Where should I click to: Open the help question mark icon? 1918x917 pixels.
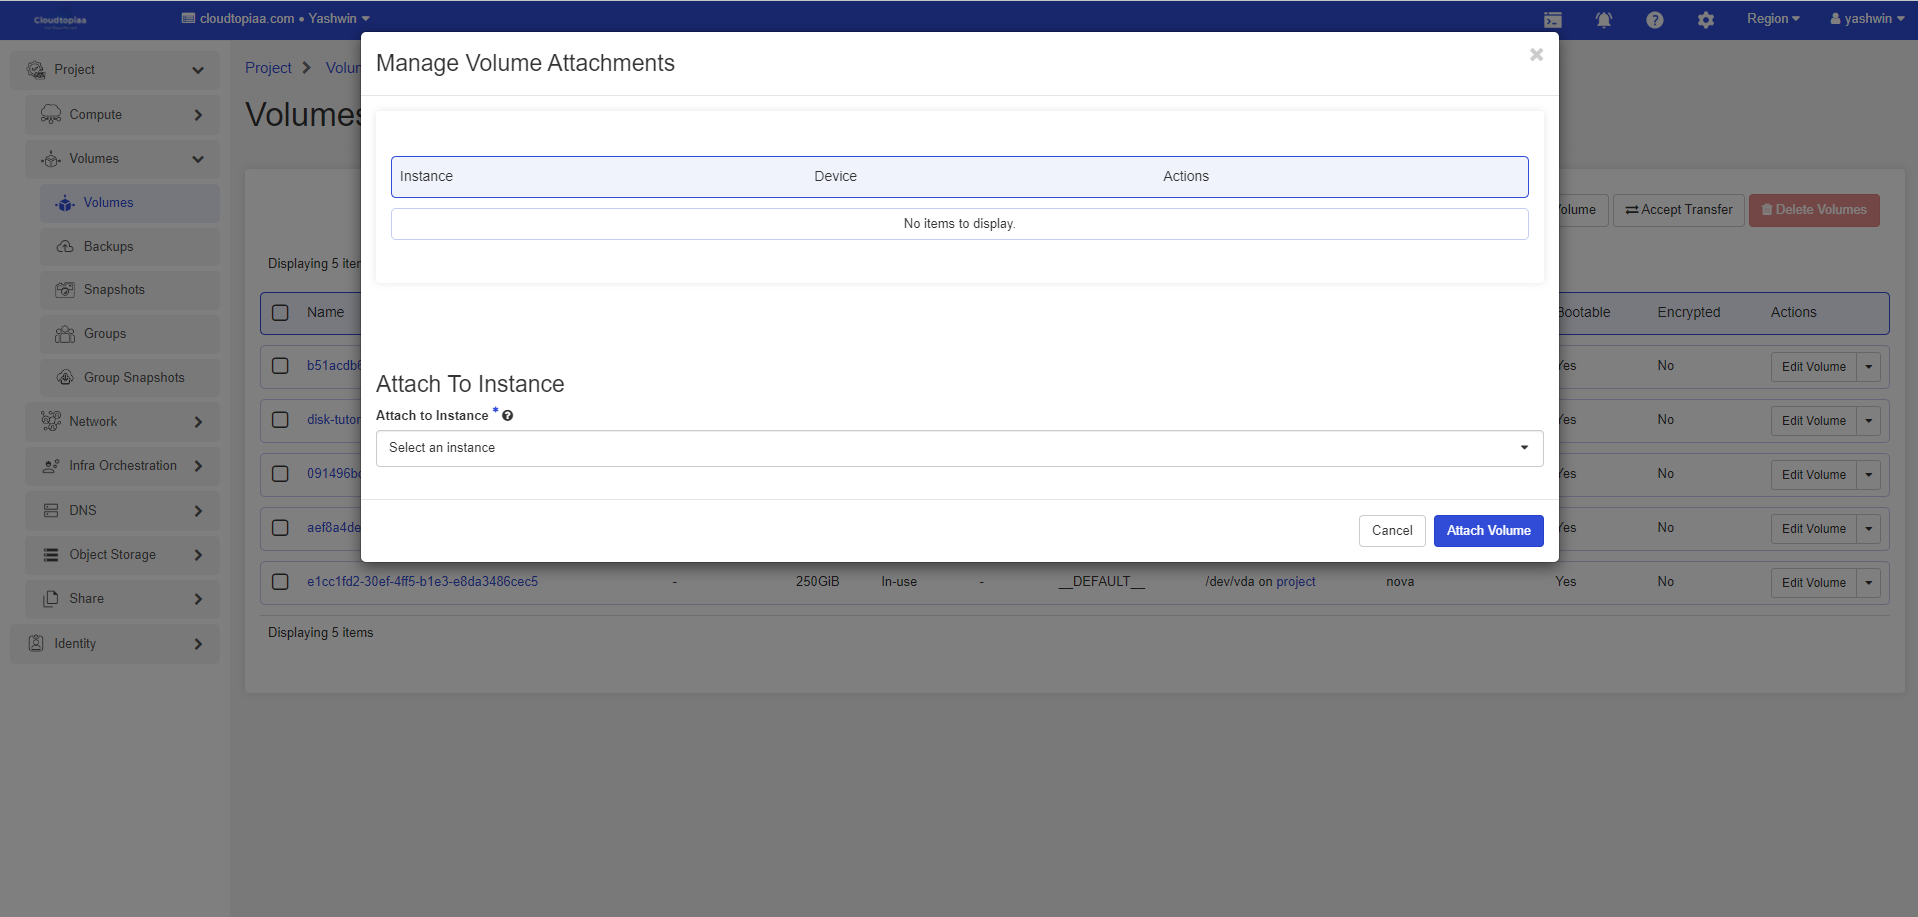point(1654,20)
